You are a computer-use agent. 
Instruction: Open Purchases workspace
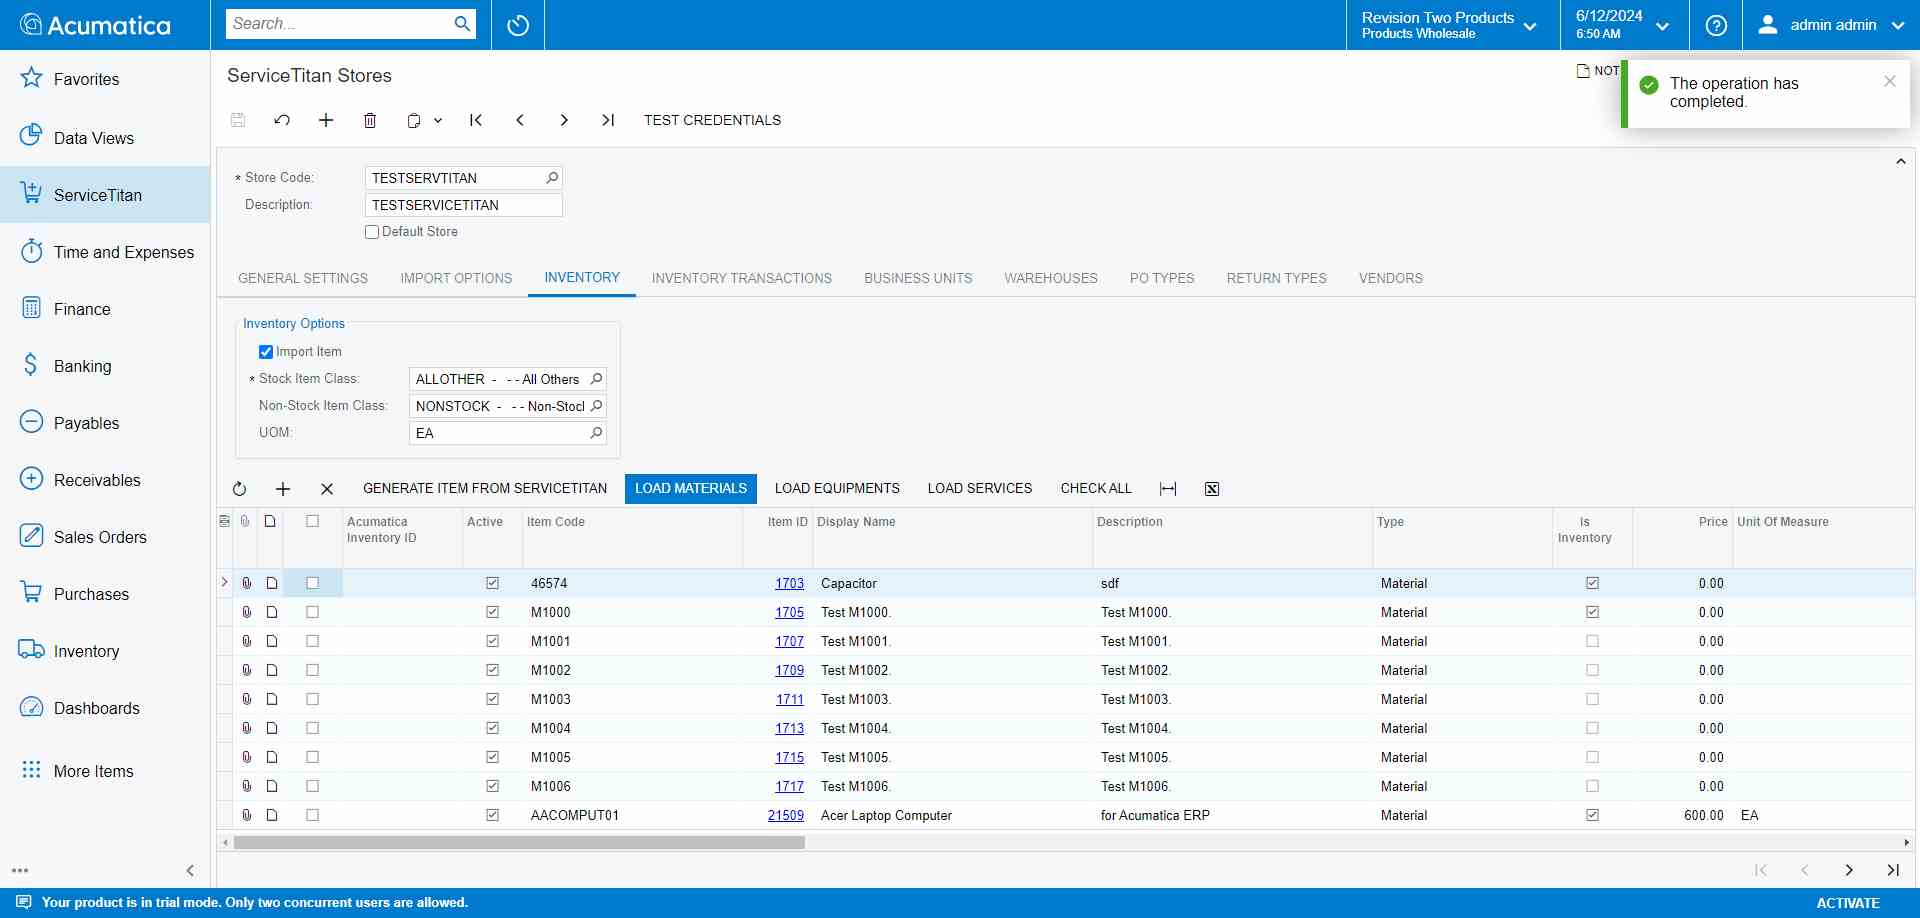coord(105,594)
